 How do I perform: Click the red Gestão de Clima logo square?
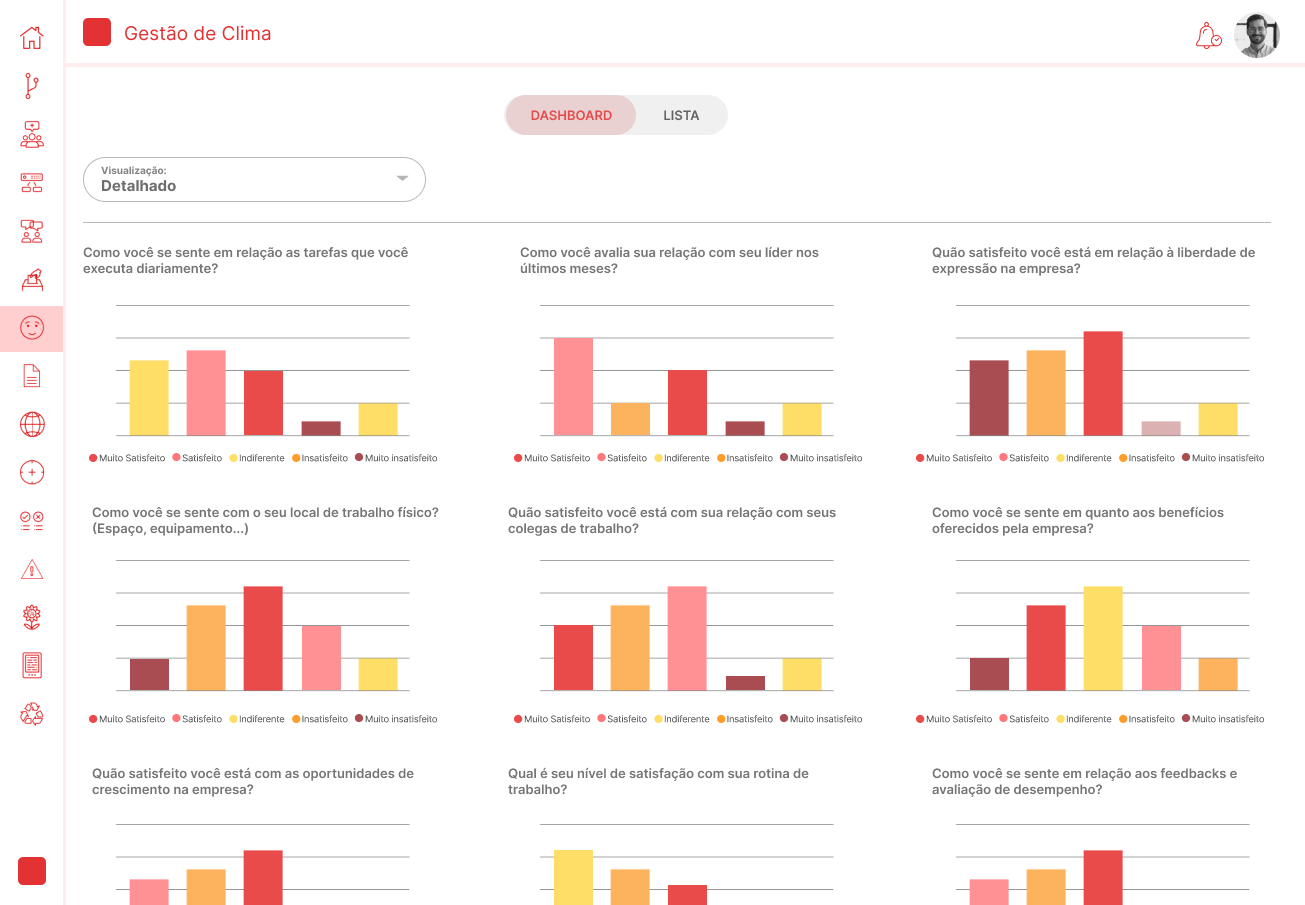[x=97, y=32]
